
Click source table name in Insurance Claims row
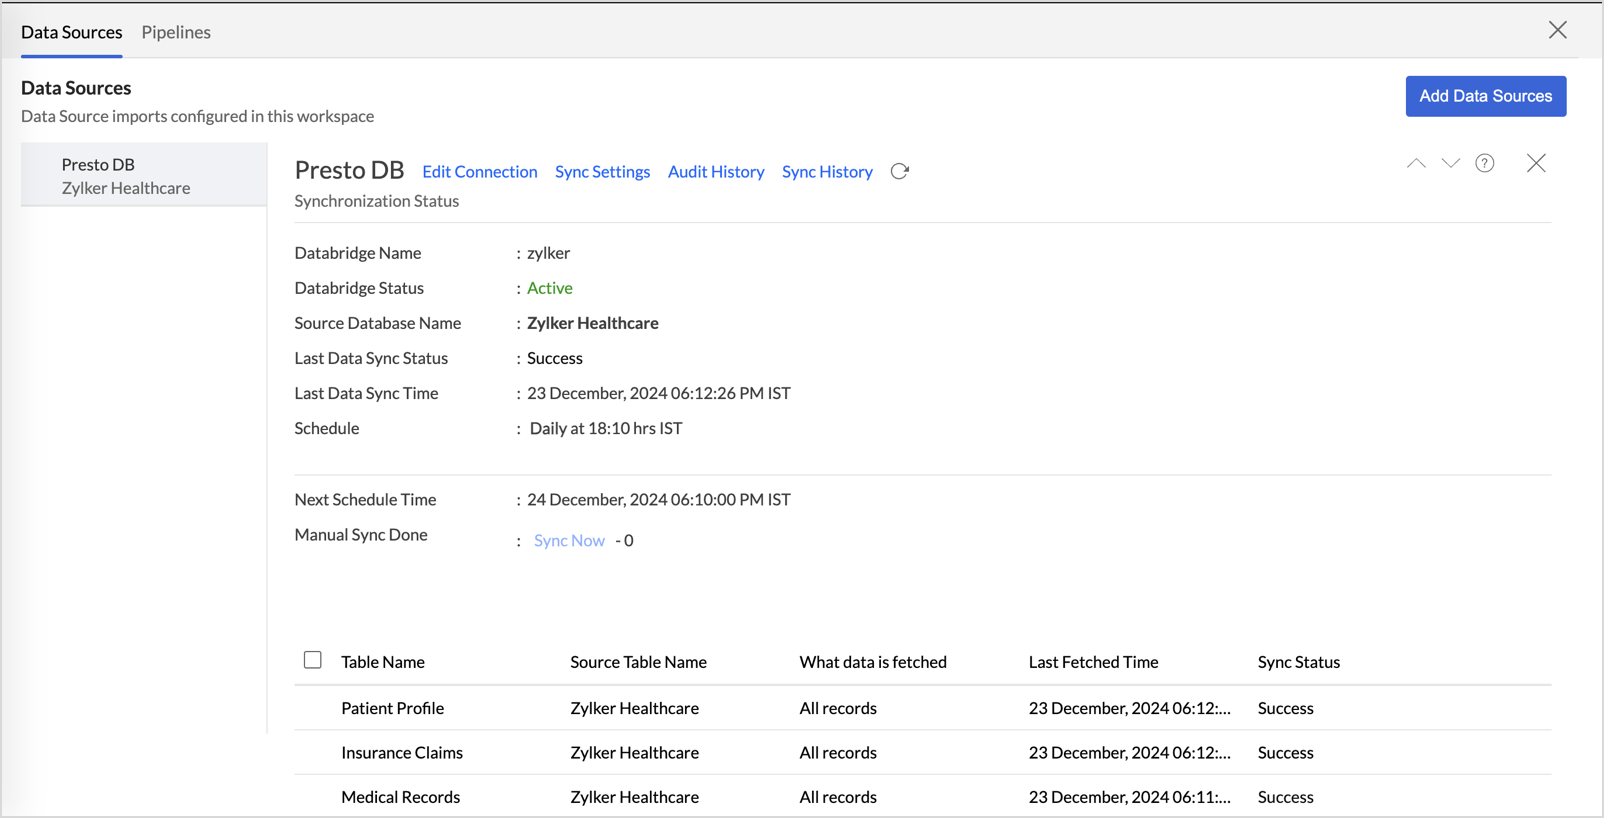click(x=635, y=752)
